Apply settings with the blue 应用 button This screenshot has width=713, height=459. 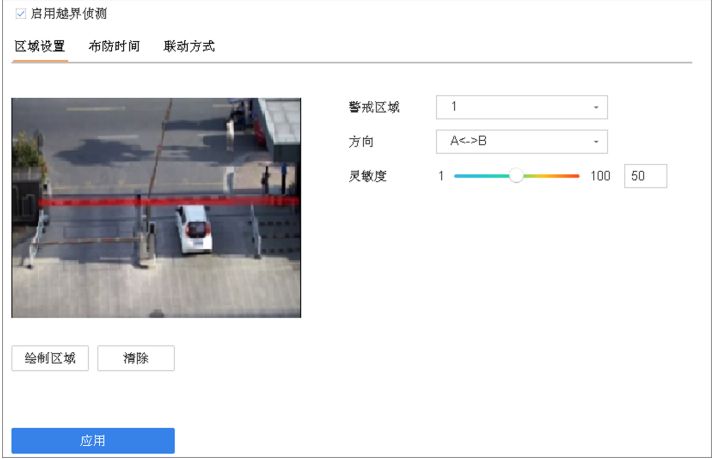point(93,440)
